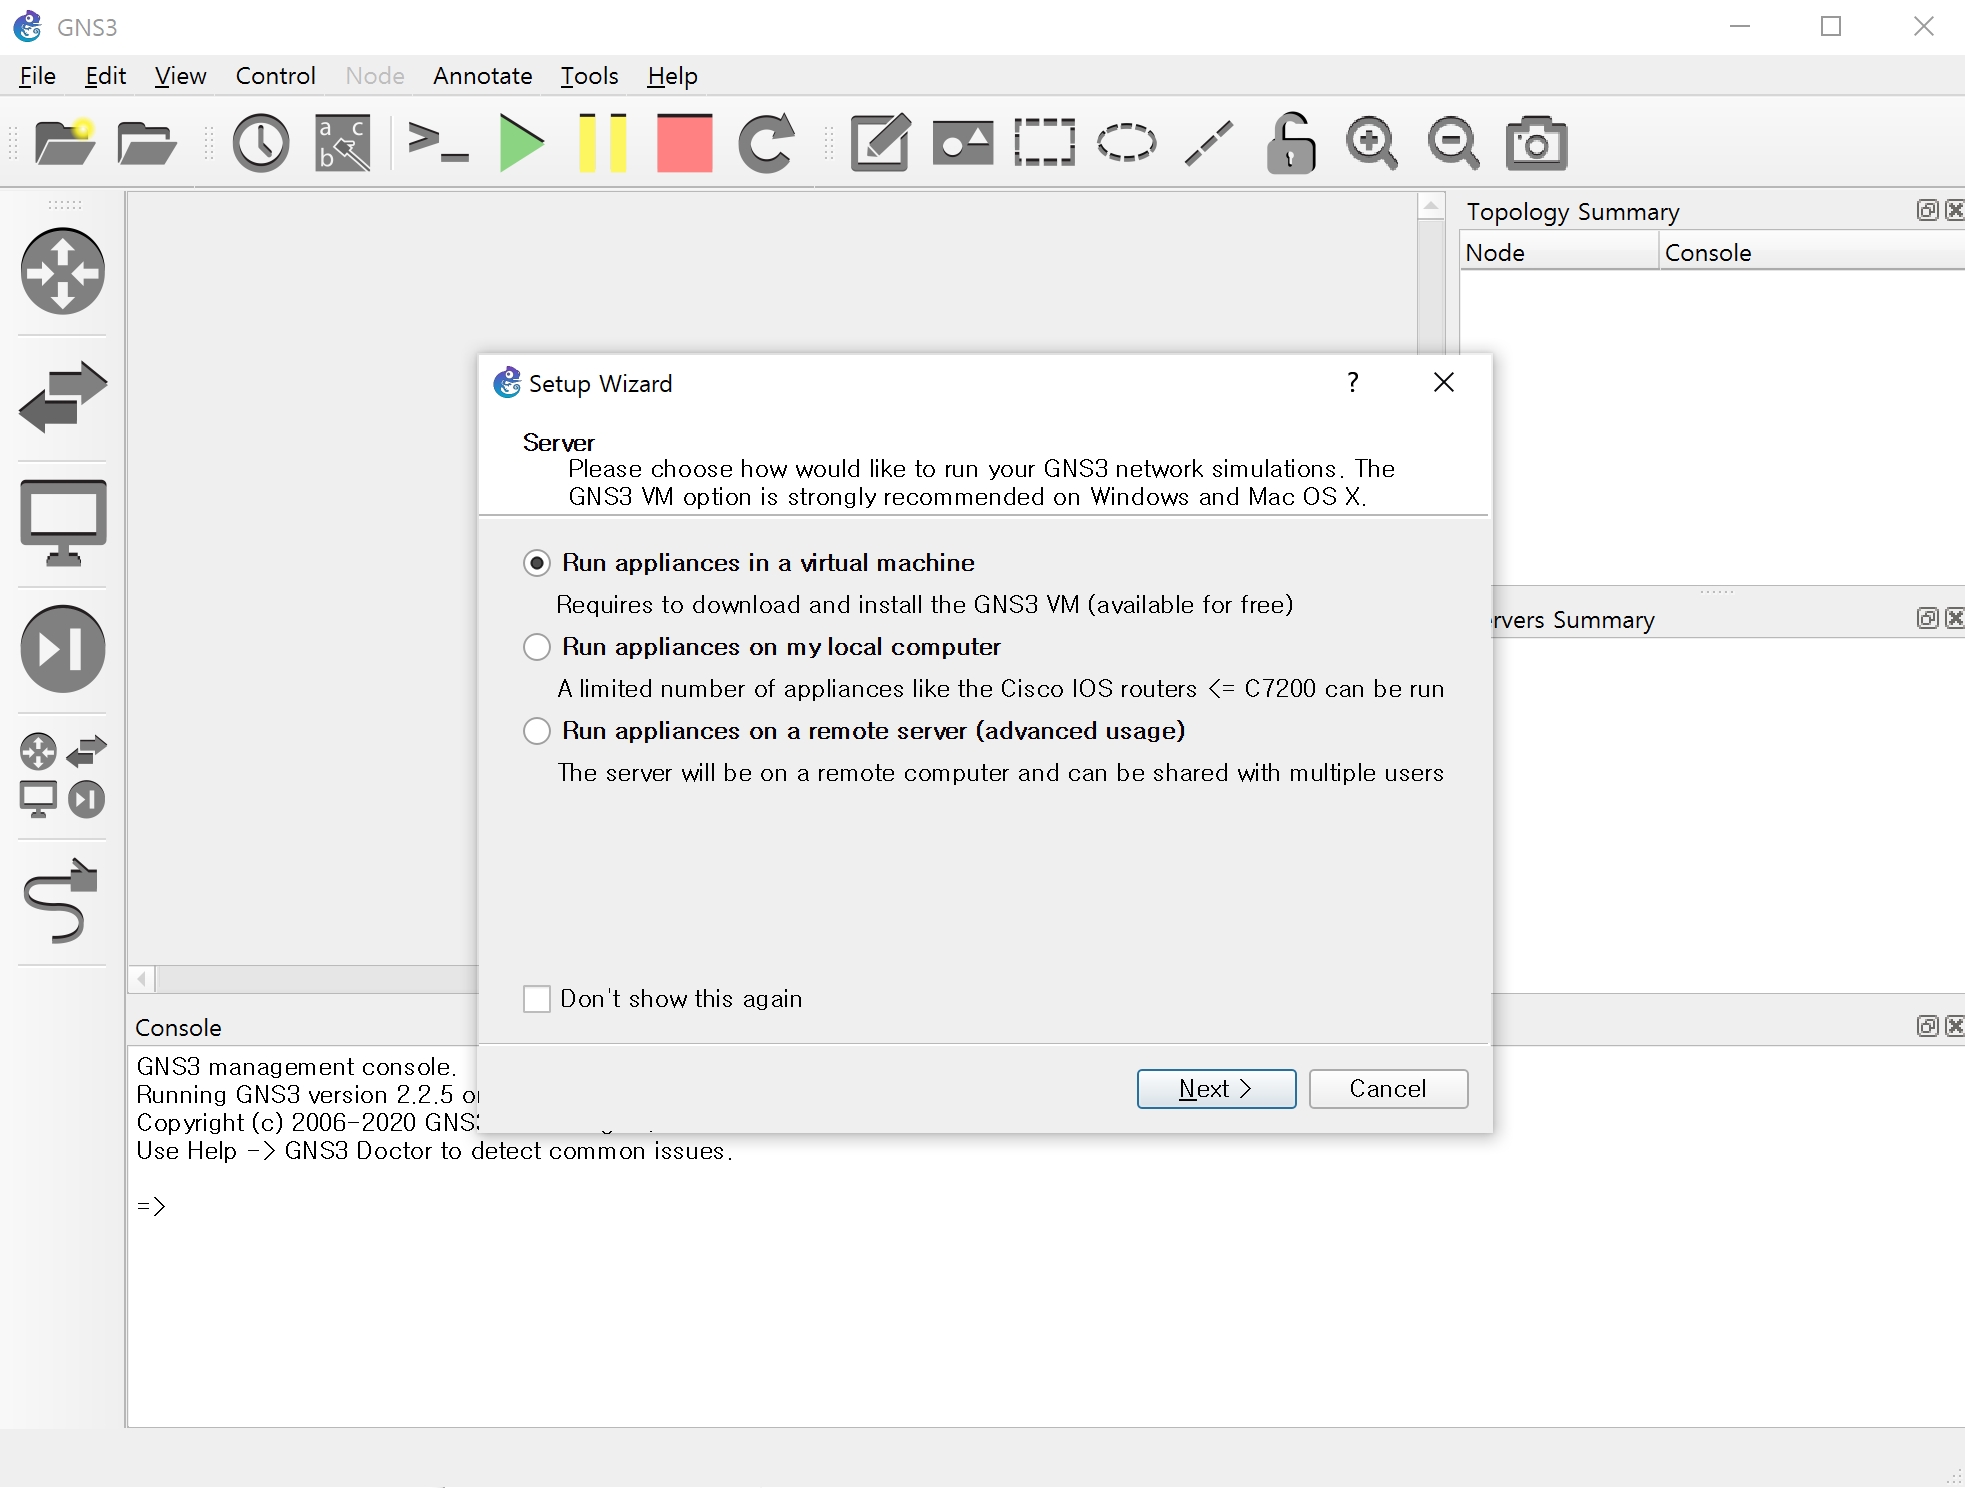The height and width of the screenshot is (1488, 1965).
Task: Open the console terminal toolbar icon
Action: pos(438,143)
